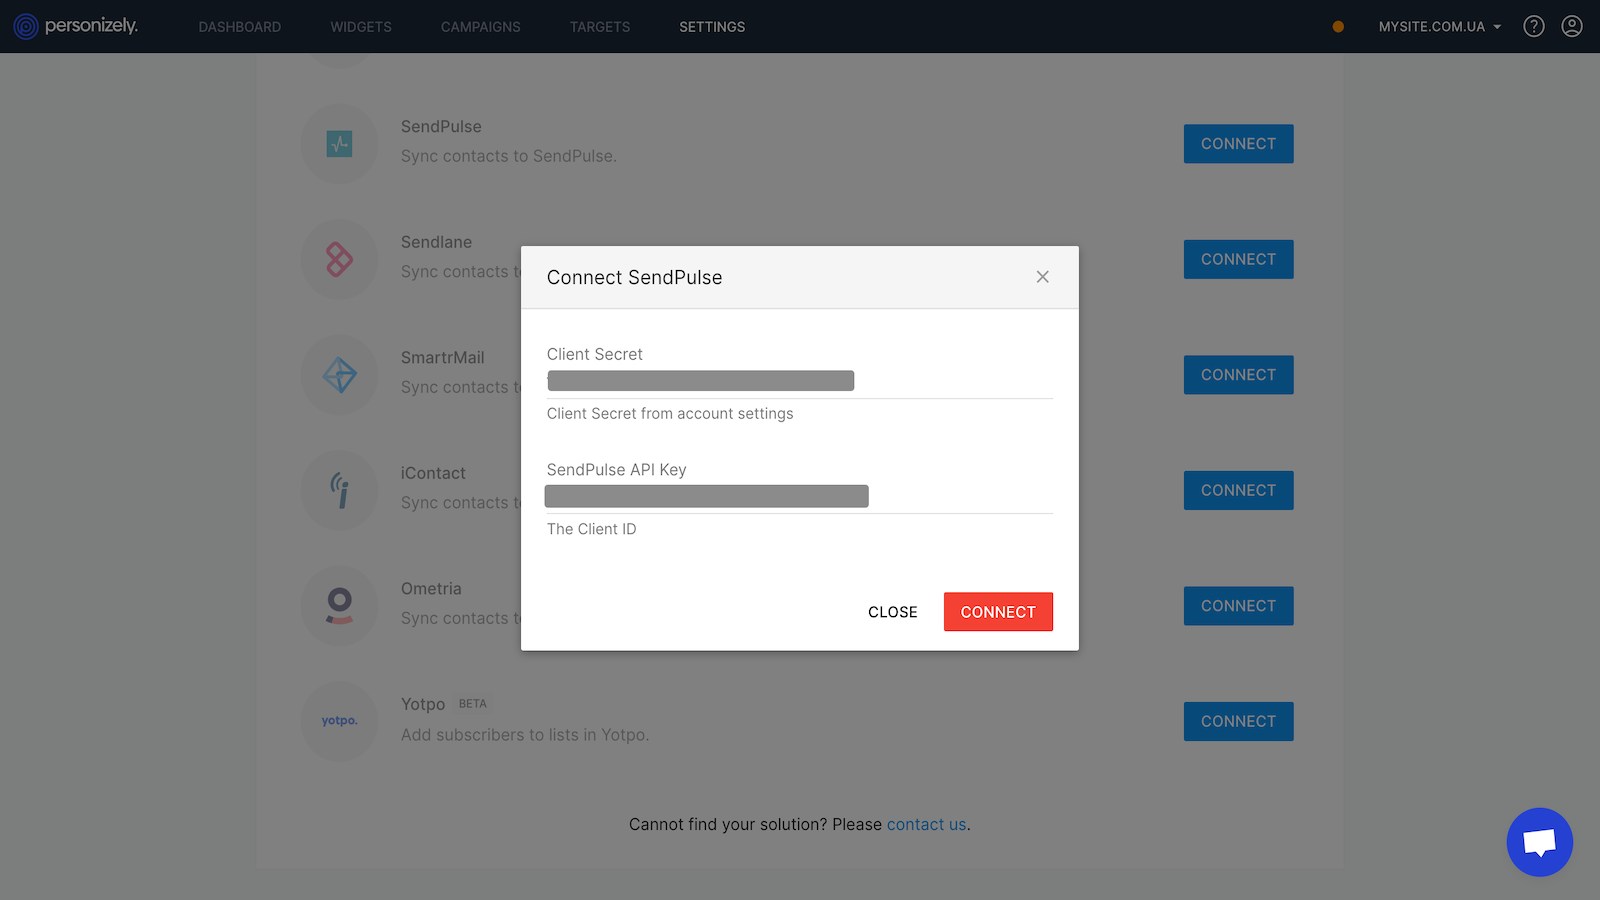This screenshot has width=1600, height=900.
Task: Click the Sendlane integration icon
Action: pyautogui.click(x=340, y=260)
